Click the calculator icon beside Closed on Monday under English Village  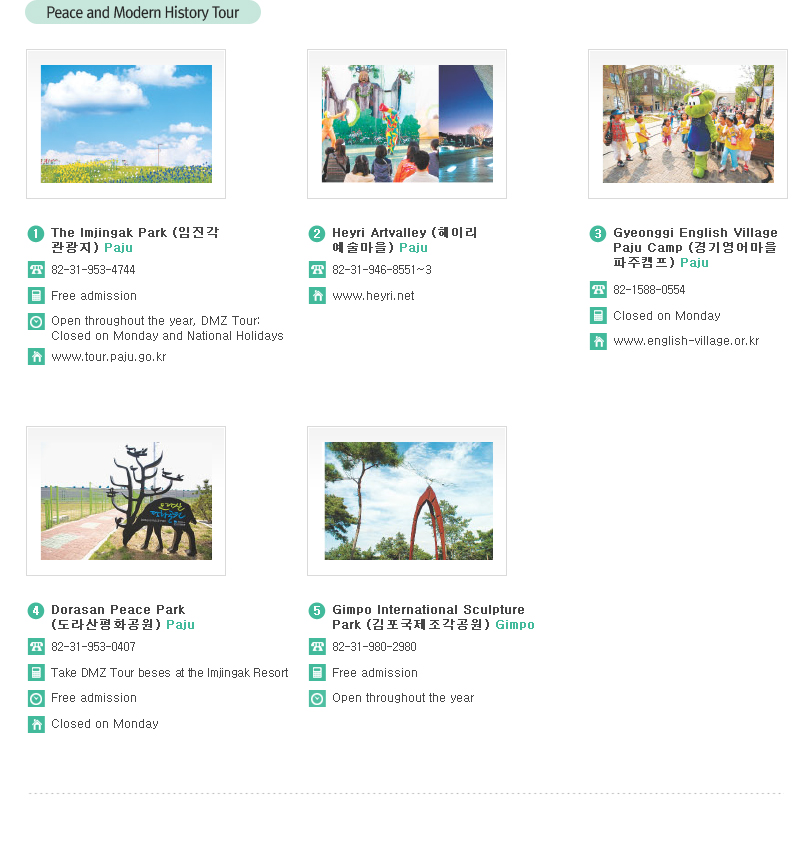[598, 315]
